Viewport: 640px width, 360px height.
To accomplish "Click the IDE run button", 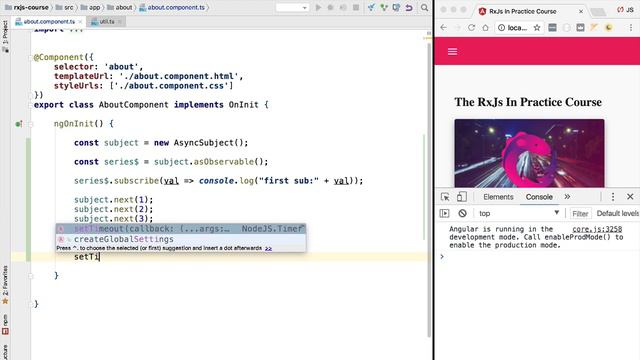I will click(318, 7).
